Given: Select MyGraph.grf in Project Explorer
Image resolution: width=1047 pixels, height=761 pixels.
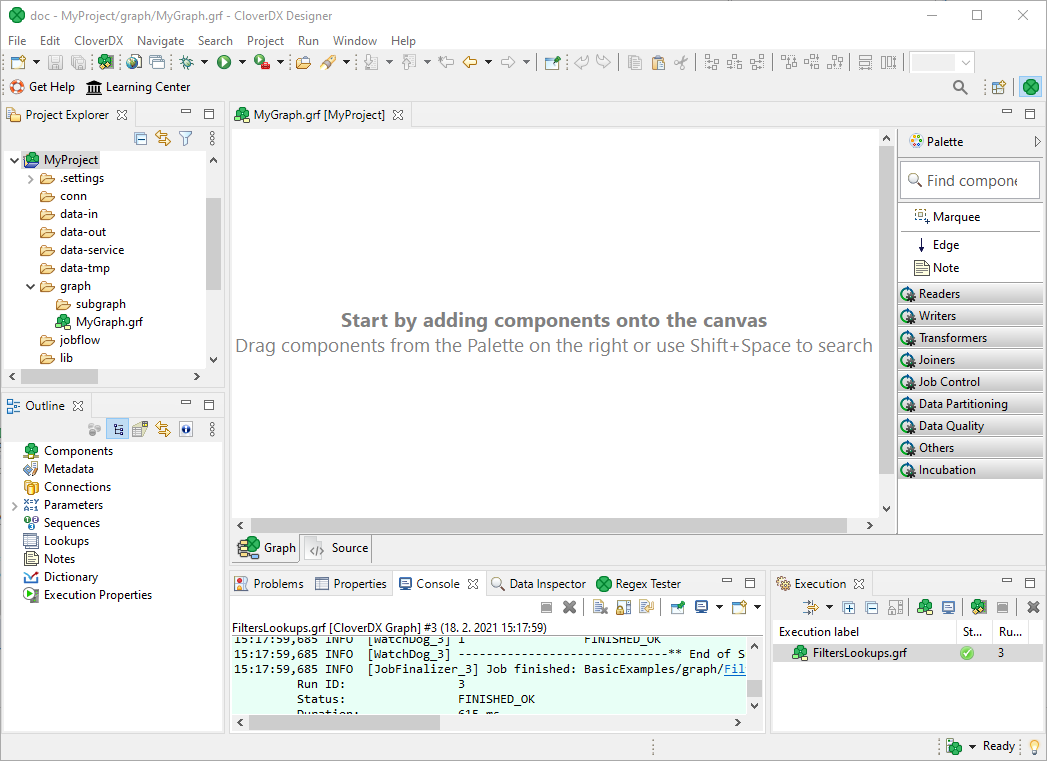Looking at the screenshot, I should click(x=100, y=322).
